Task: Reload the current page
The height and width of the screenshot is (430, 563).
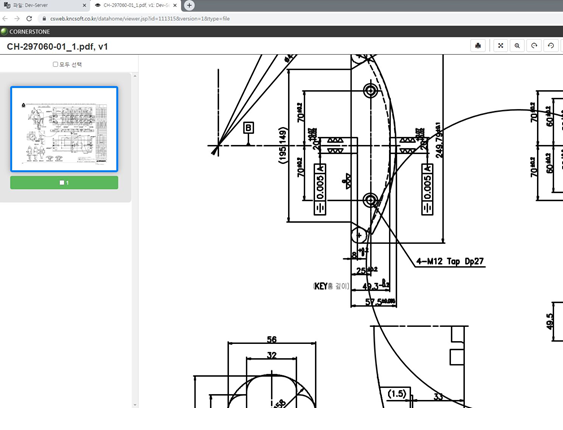Action: pos(29,19)
